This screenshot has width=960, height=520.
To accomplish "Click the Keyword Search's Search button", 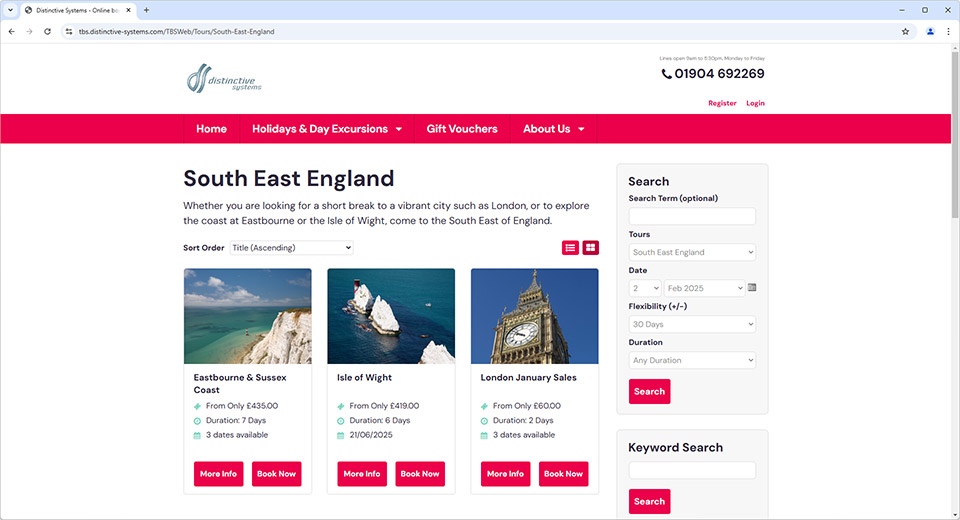I will pos(650,501).
